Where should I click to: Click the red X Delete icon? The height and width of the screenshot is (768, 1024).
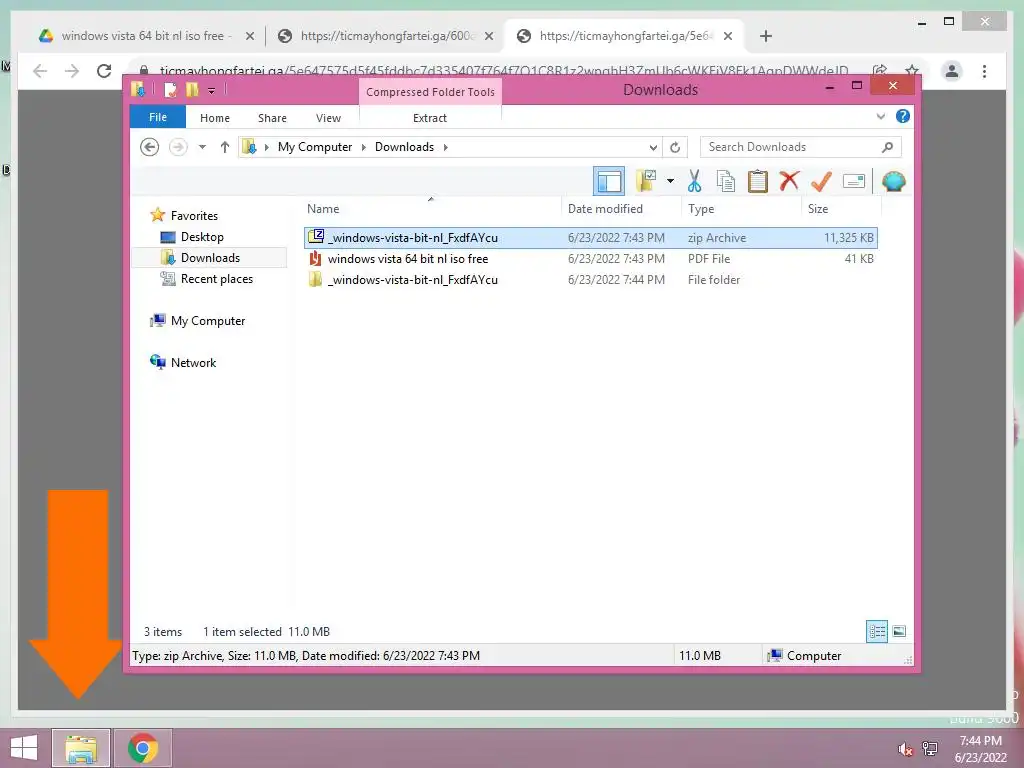(x=789, y=180)
